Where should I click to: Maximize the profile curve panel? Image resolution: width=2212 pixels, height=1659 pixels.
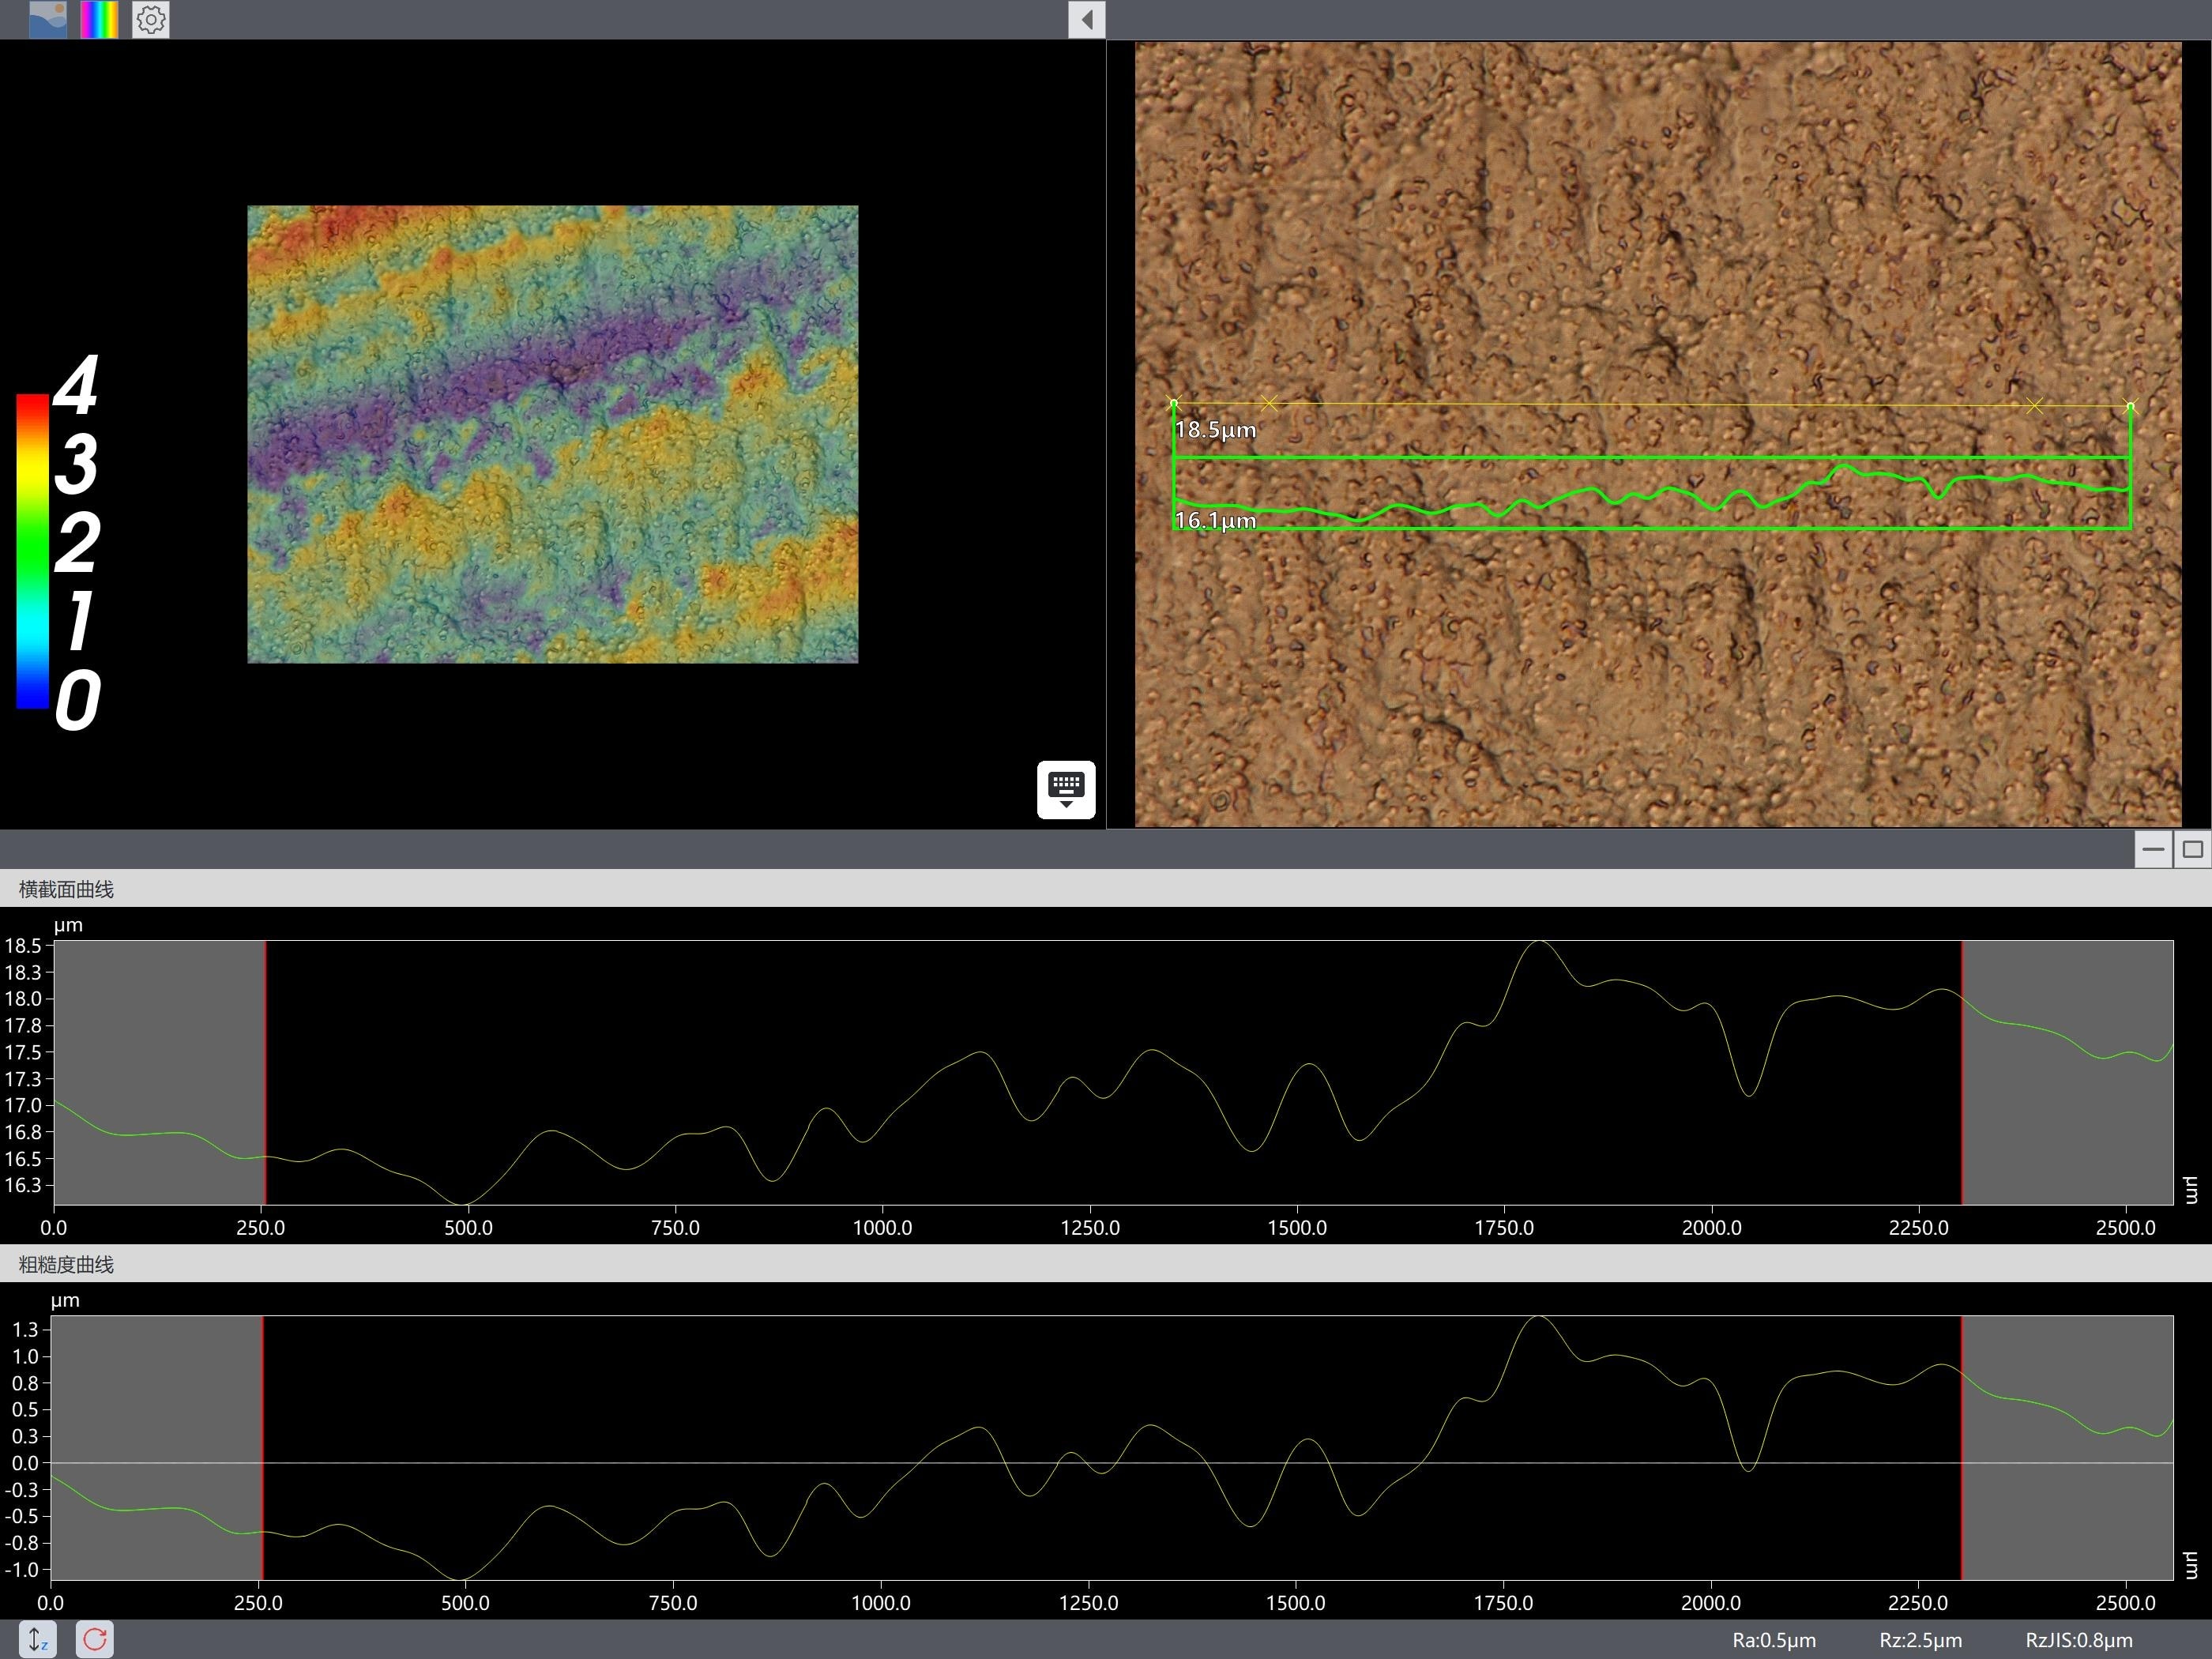coord(2192,849)
